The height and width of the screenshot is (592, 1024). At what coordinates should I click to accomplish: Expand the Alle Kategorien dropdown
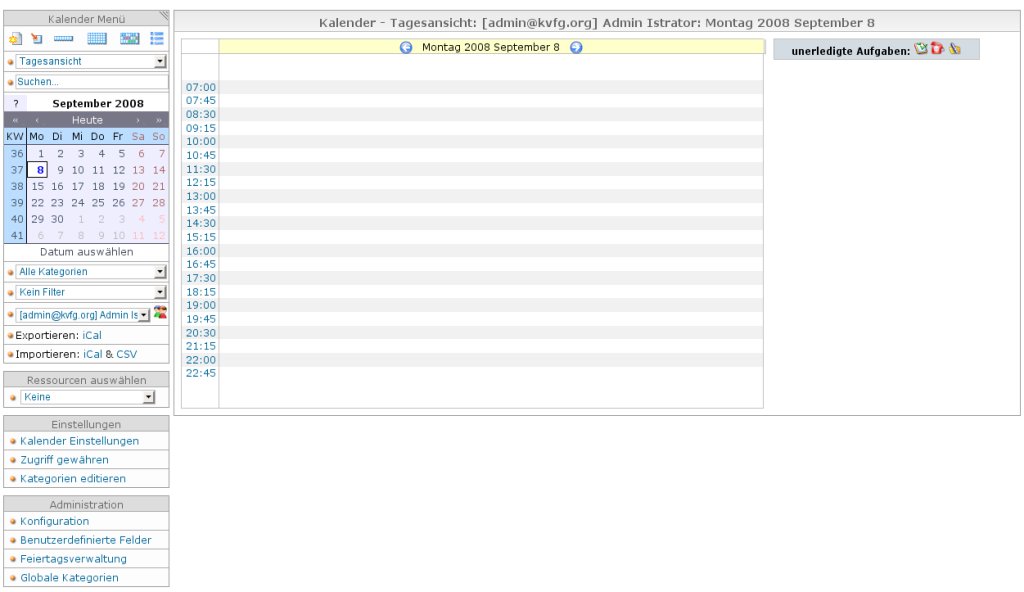(x=91, y=272)
